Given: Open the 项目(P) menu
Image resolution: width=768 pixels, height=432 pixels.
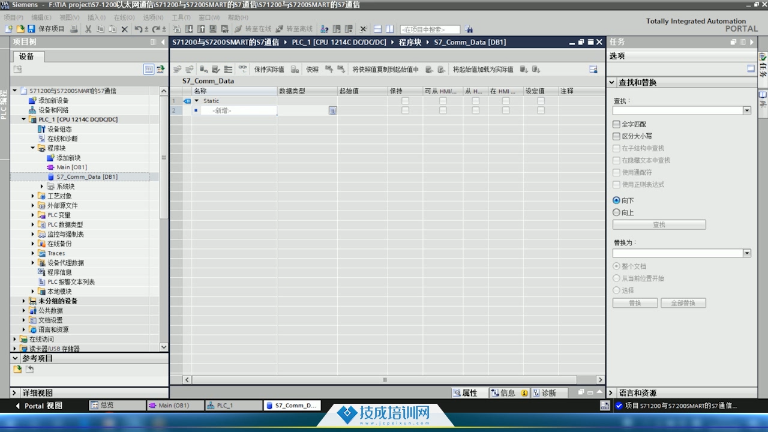Looking at the screenshot, I should 13,18.
